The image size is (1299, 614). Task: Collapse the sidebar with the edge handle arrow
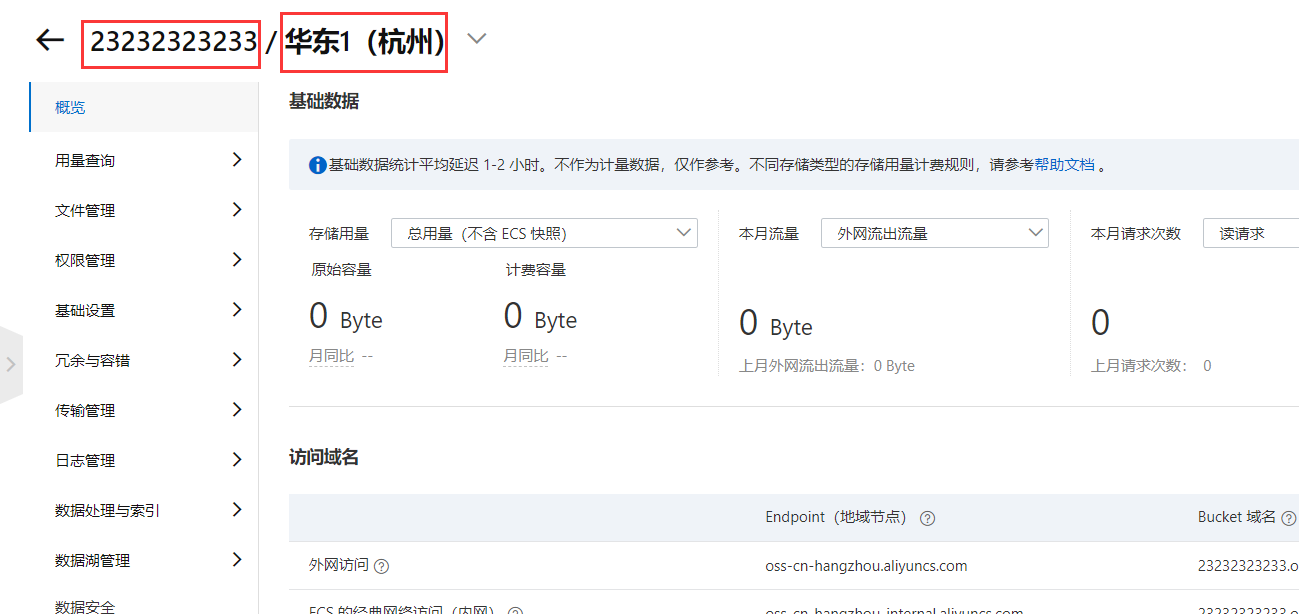pyautogui.click(x=11, y=364)
